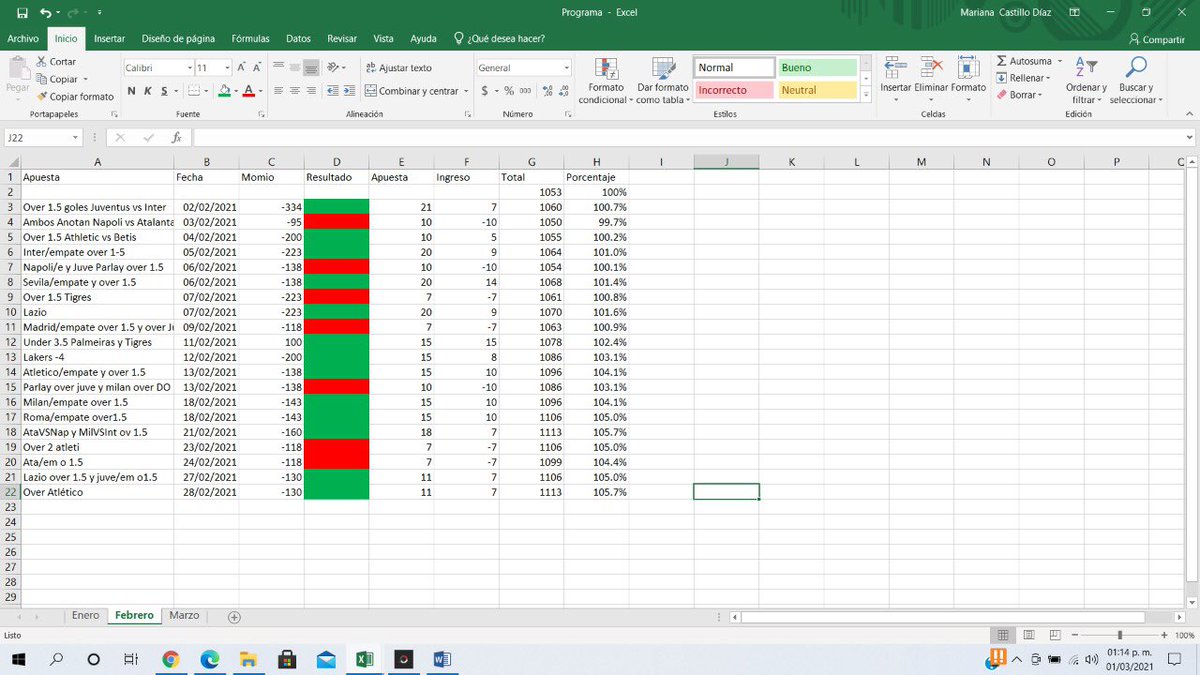Toggle underline S formatting
Screen dimensions: 1200x675
coord(162,91)
